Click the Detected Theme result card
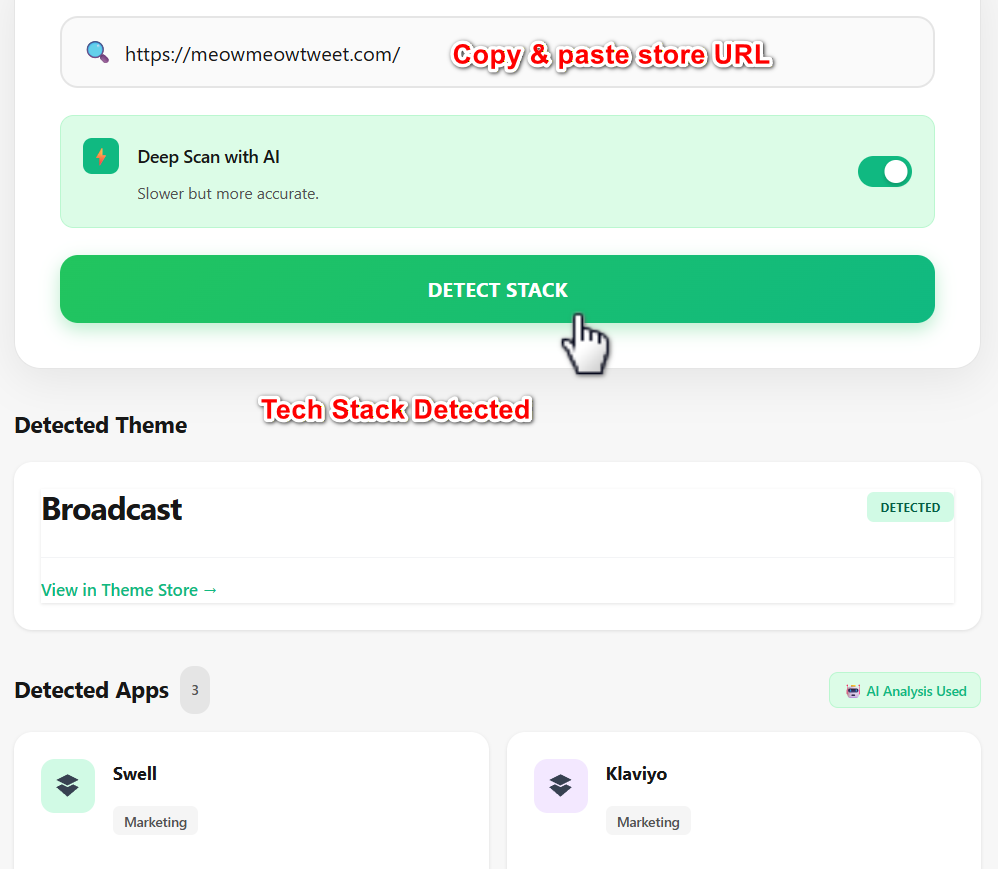Image resolution: width=998 pixels, height=869 pixels. pos(498,545)
